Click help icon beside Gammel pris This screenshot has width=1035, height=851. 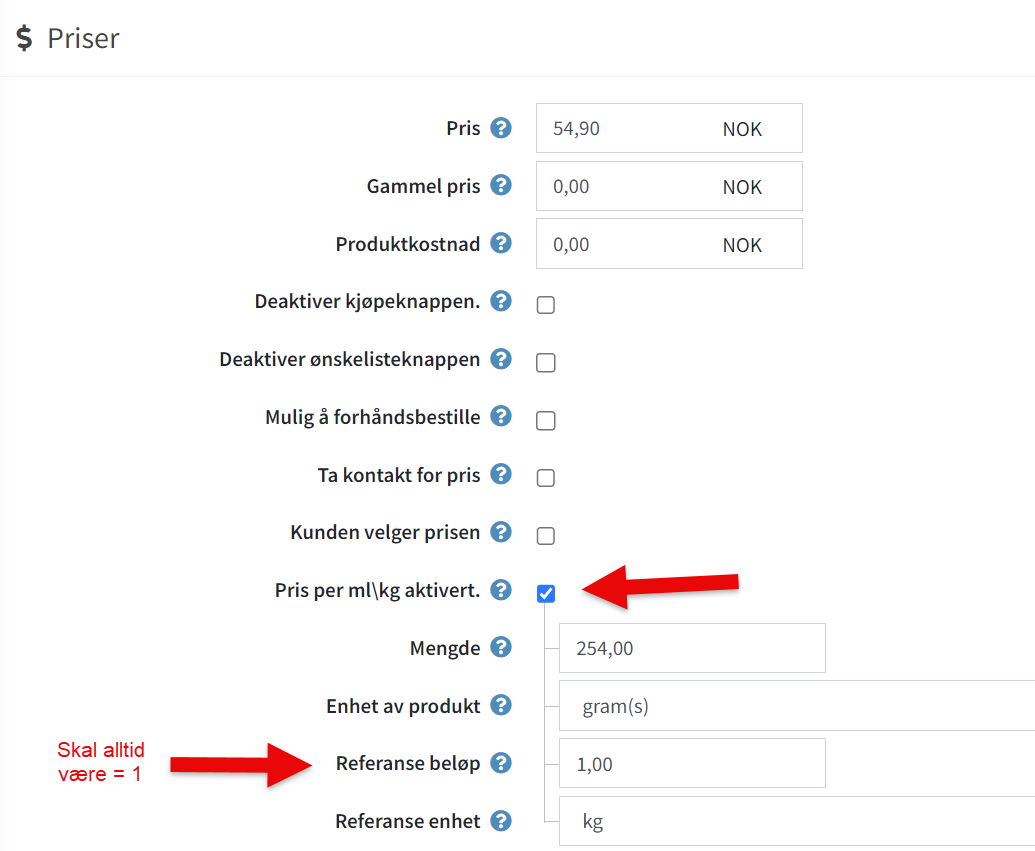coord(501,186)
